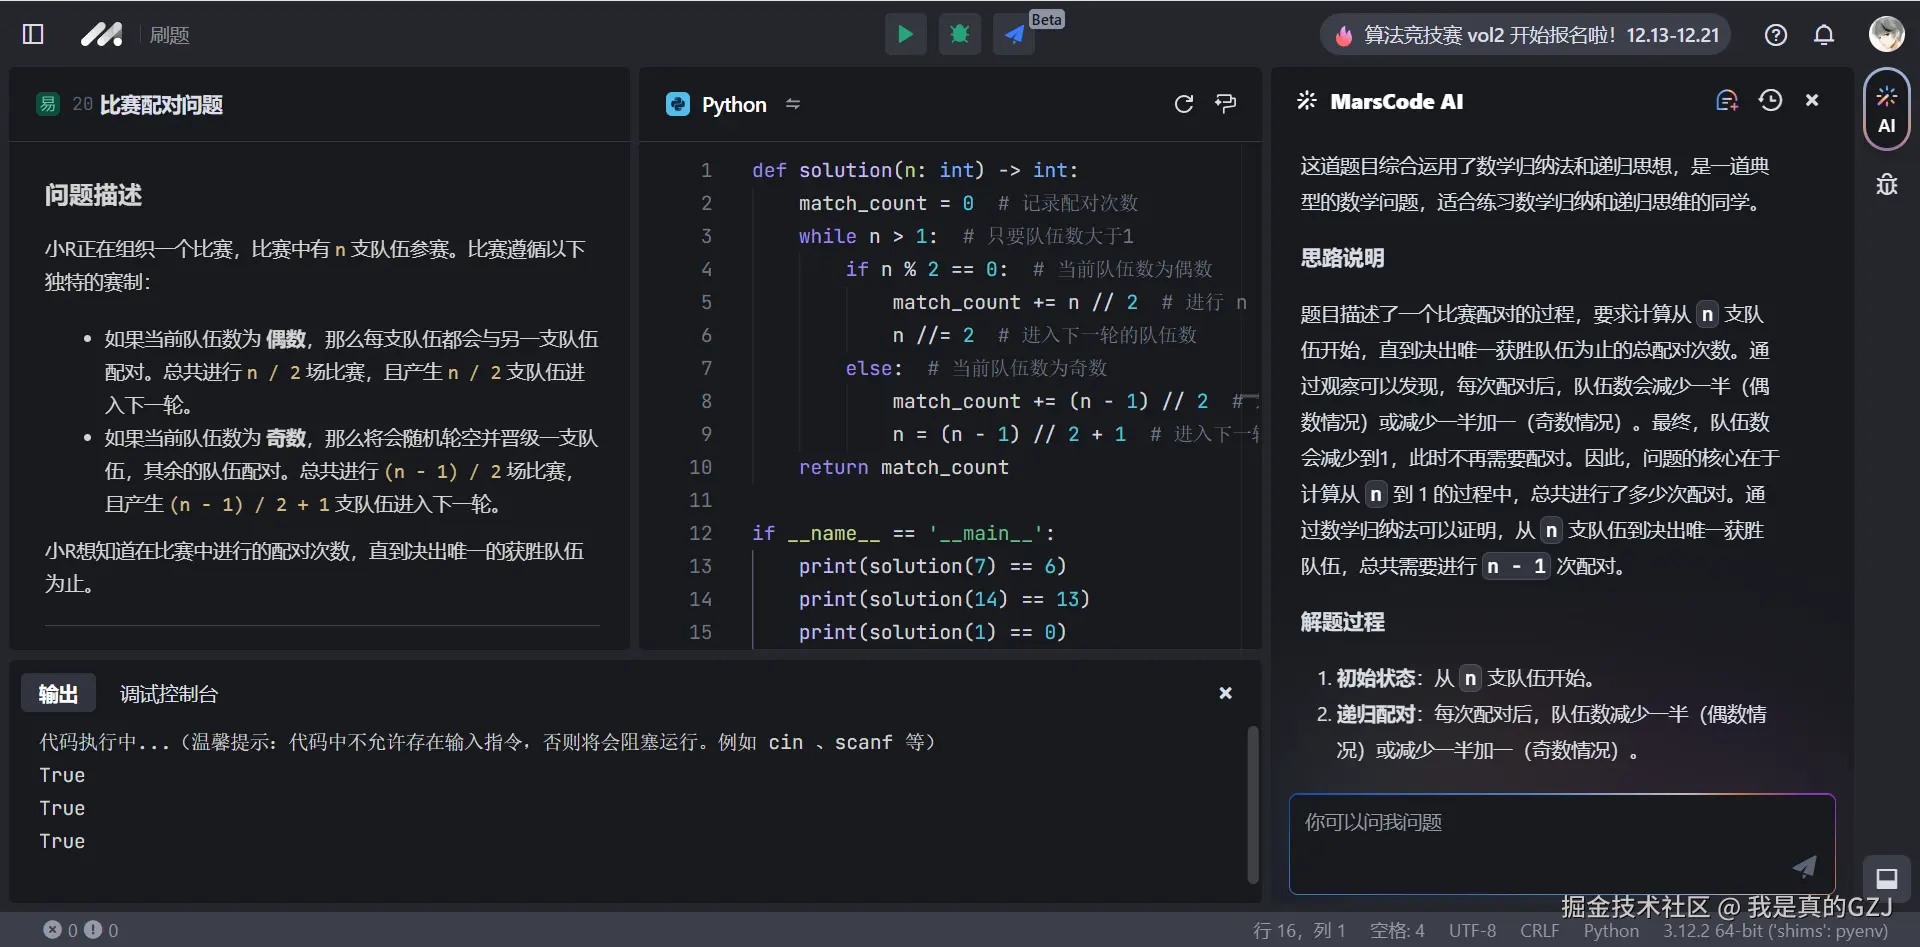
Task: Click the Beta paper-plane submit icon
Action: point(1014,34)
